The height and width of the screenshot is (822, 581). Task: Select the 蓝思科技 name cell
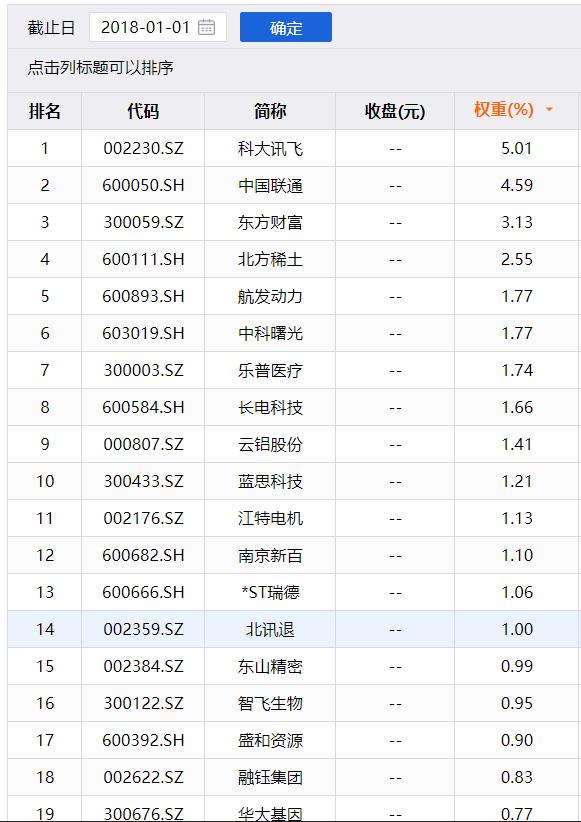click(x=270, y=481)
